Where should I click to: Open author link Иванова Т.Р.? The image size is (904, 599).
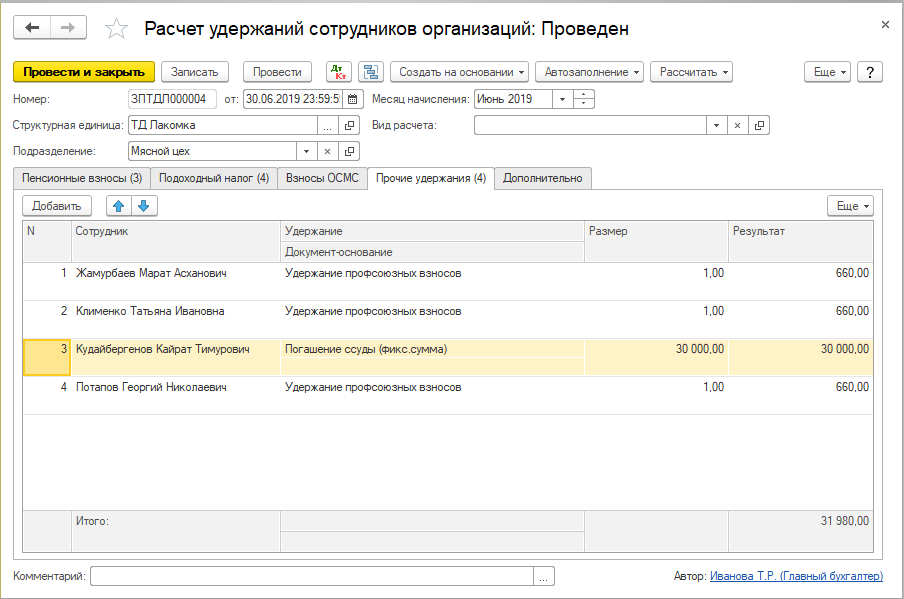click(x=796, y=576)
